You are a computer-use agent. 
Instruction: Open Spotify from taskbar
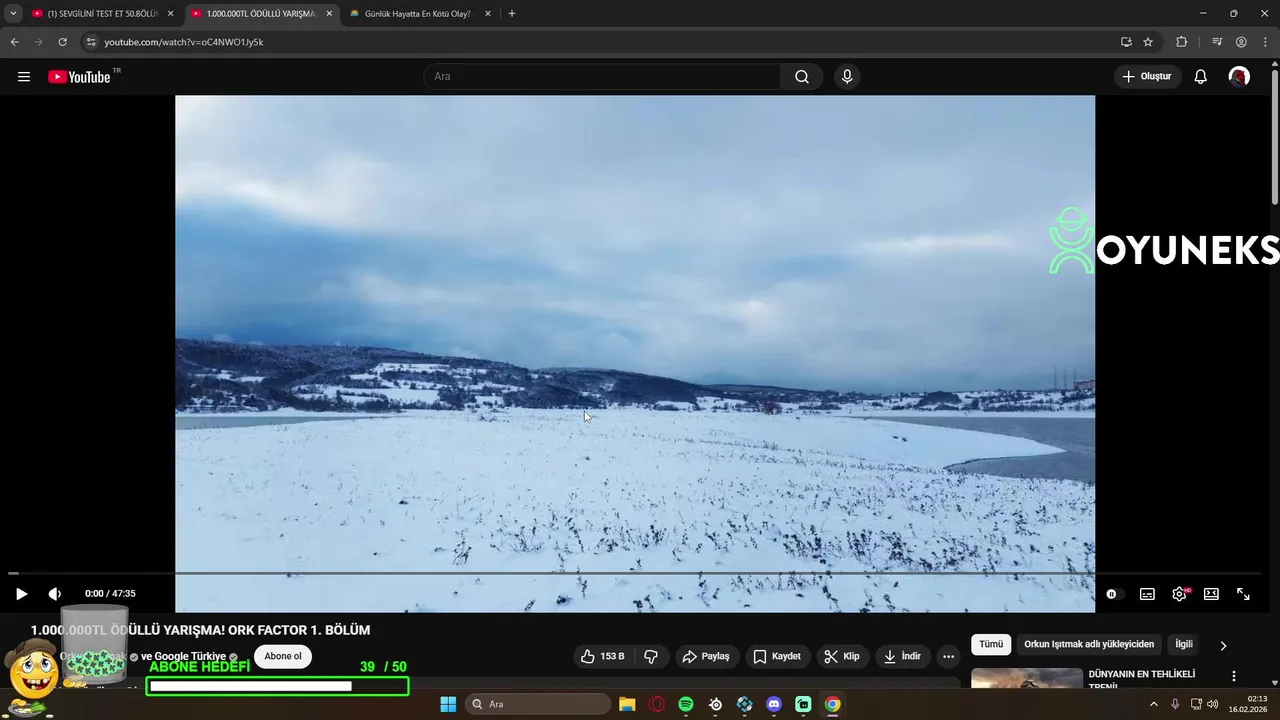tap(686, 704)
